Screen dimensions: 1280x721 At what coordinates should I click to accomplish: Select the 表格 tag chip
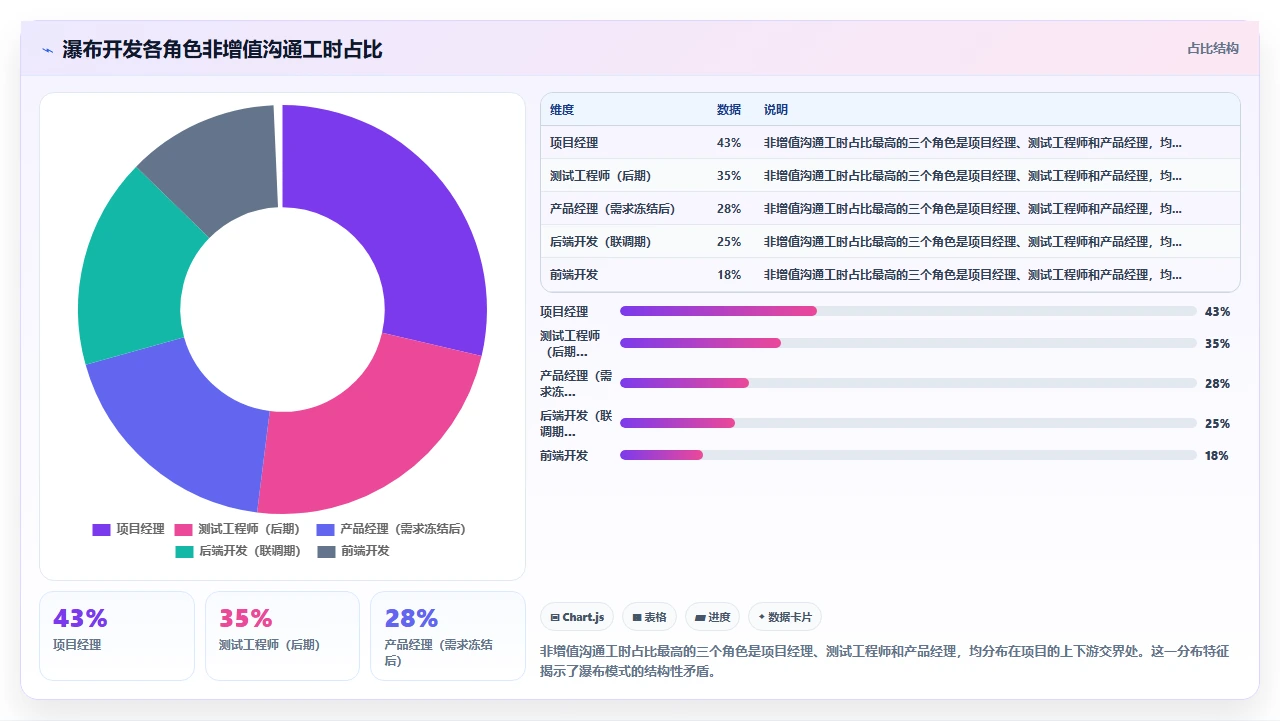click(649, 617)
